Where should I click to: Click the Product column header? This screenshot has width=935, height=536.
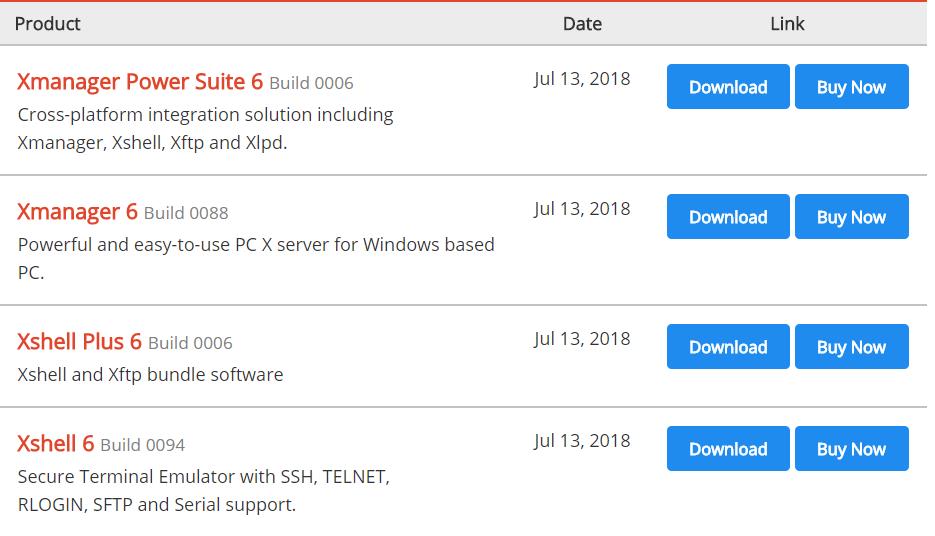point(48,23)
